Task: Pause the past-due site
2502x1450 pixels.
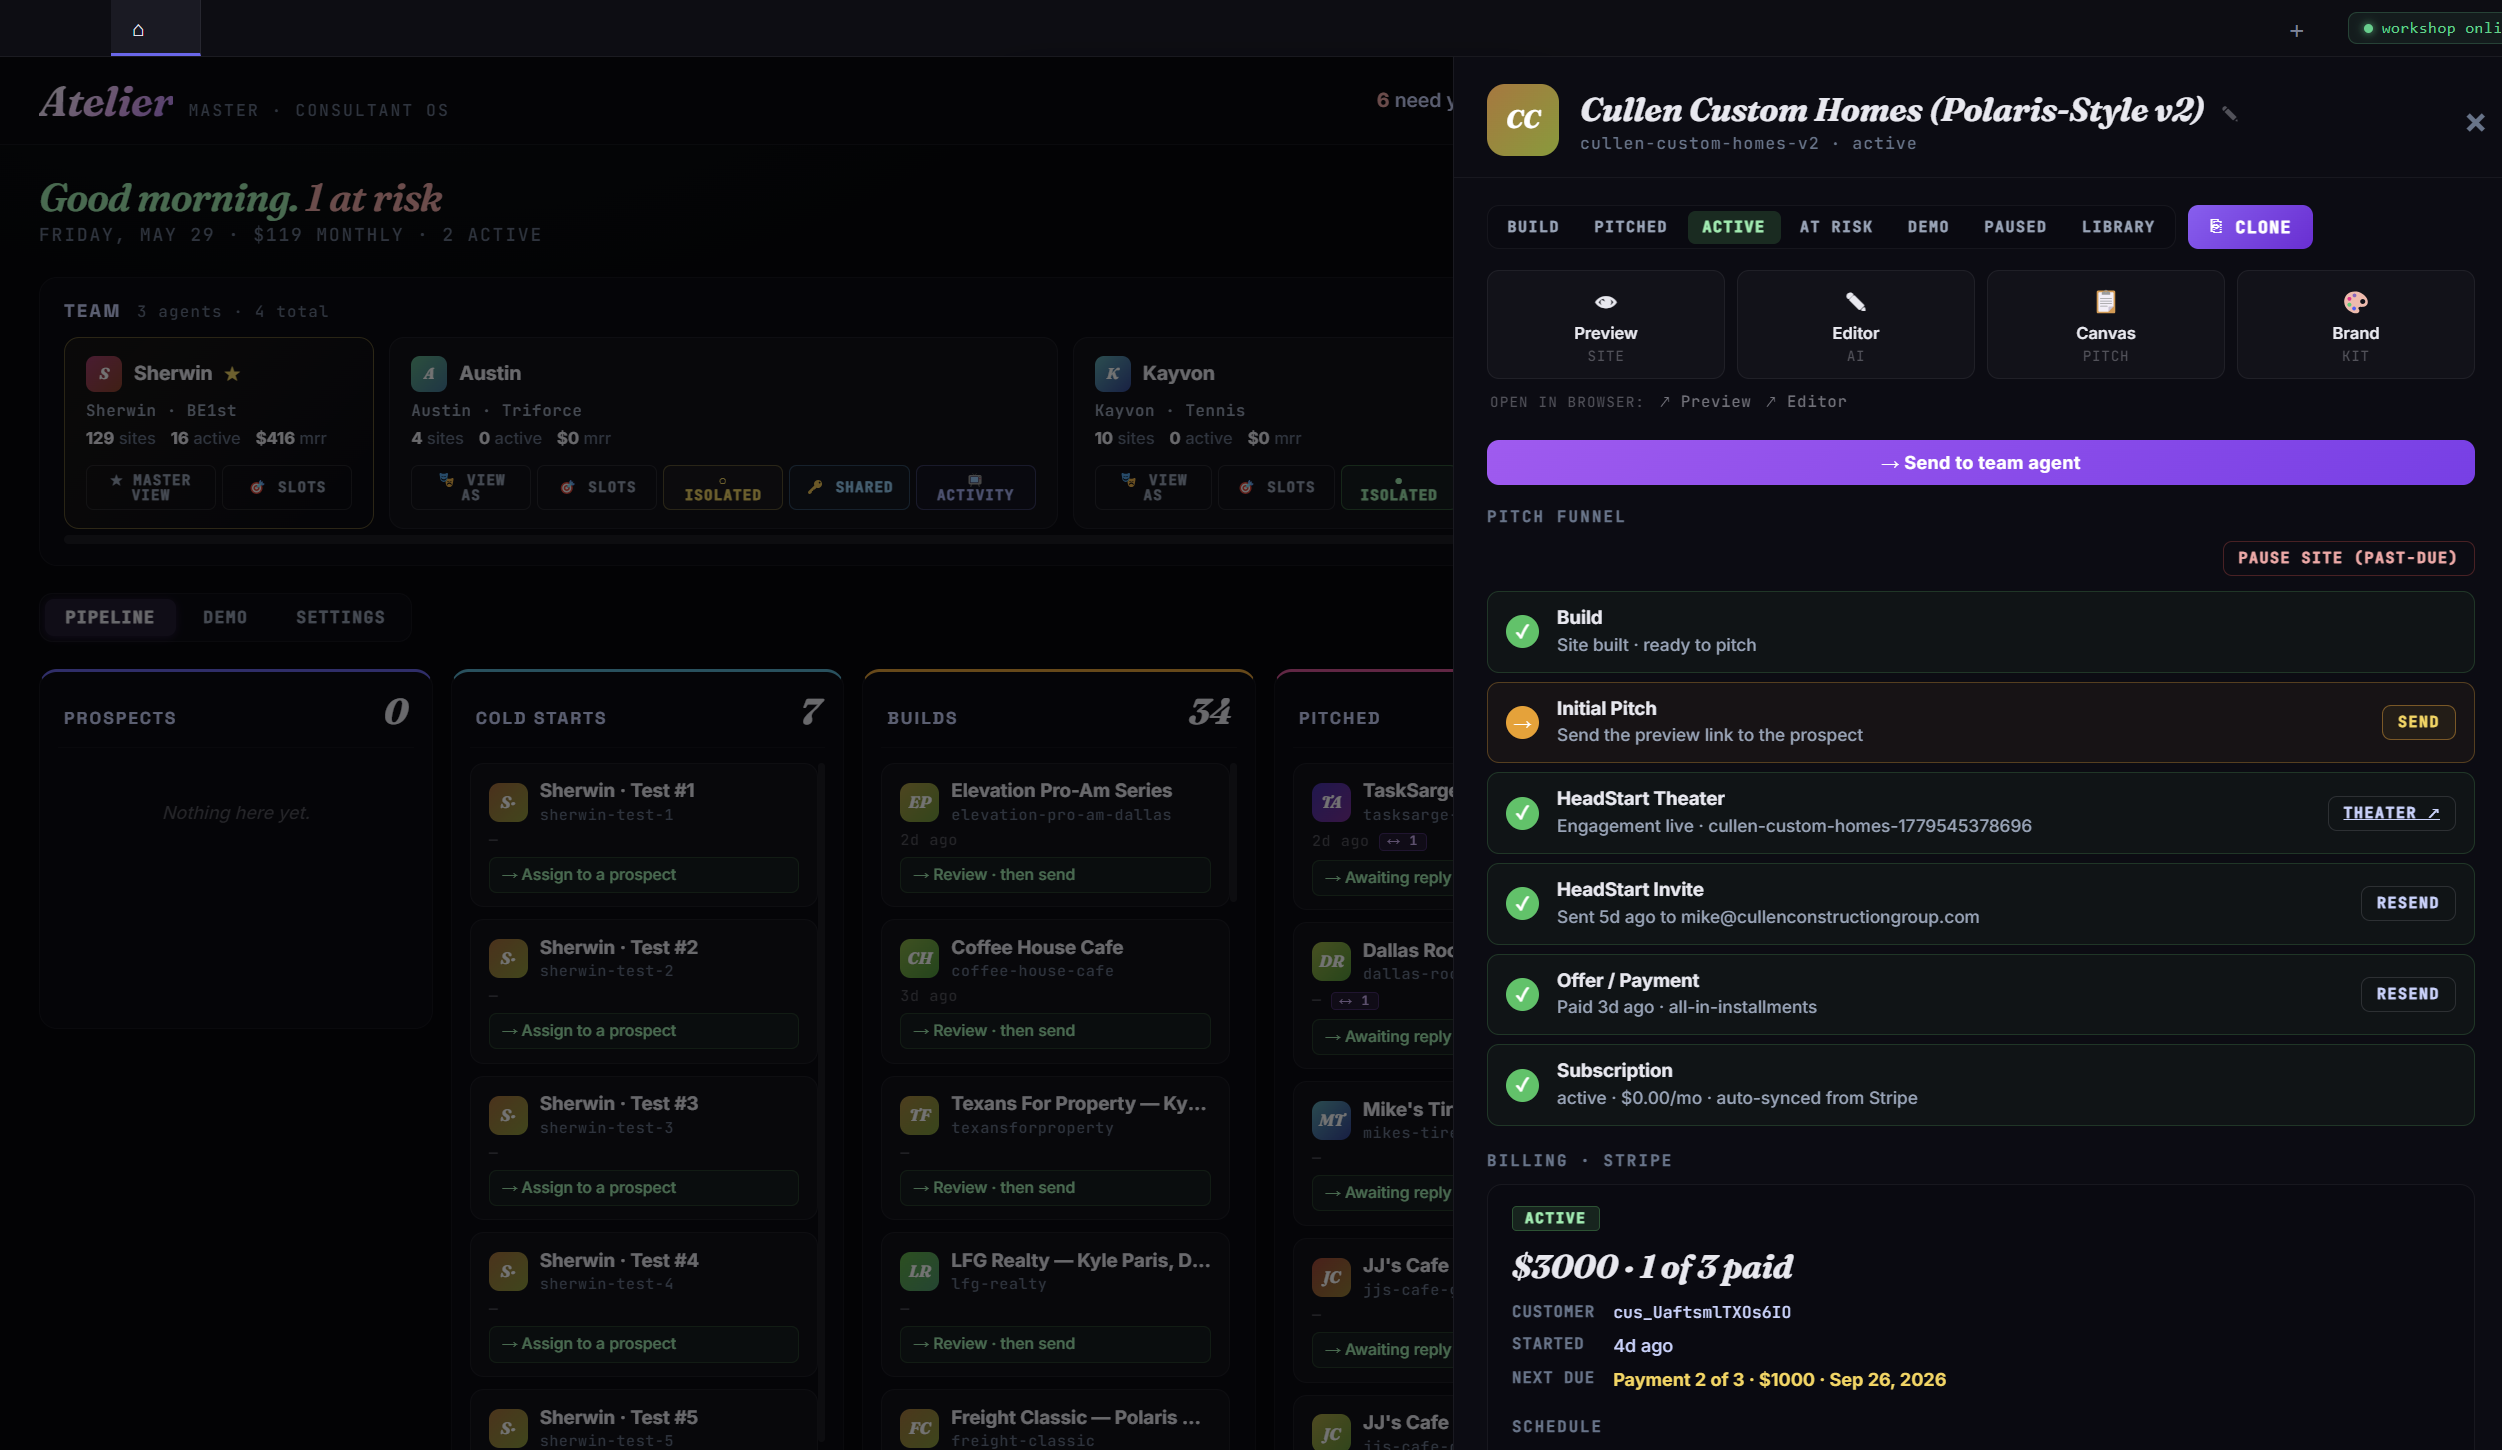Action: click(x=2347, y=558)
